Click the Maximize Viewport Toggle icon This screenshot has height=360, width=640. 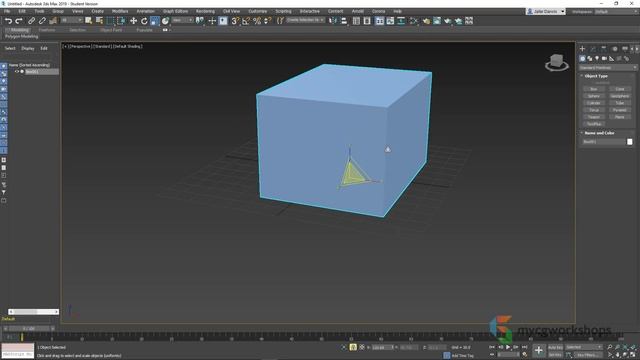pos(632,355)
